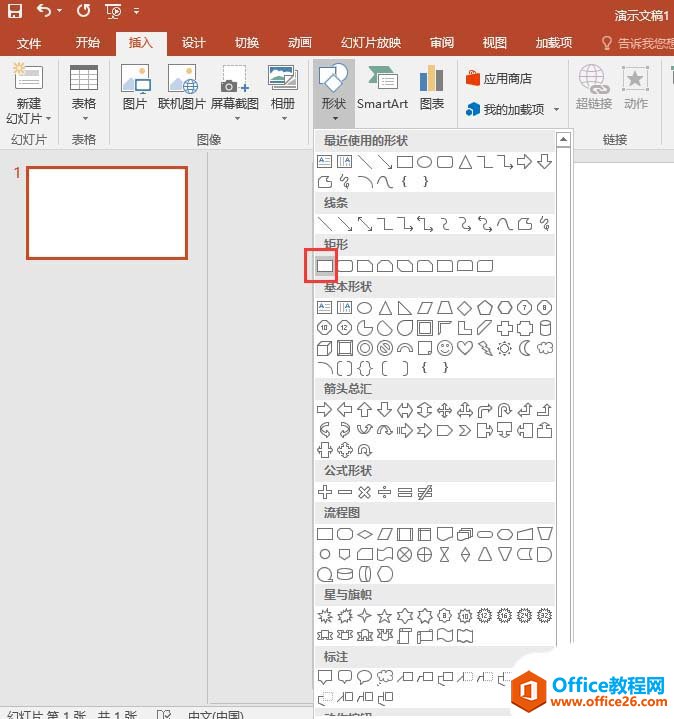
Task: Select the minus sign in 公式形状
Action: 345,492
